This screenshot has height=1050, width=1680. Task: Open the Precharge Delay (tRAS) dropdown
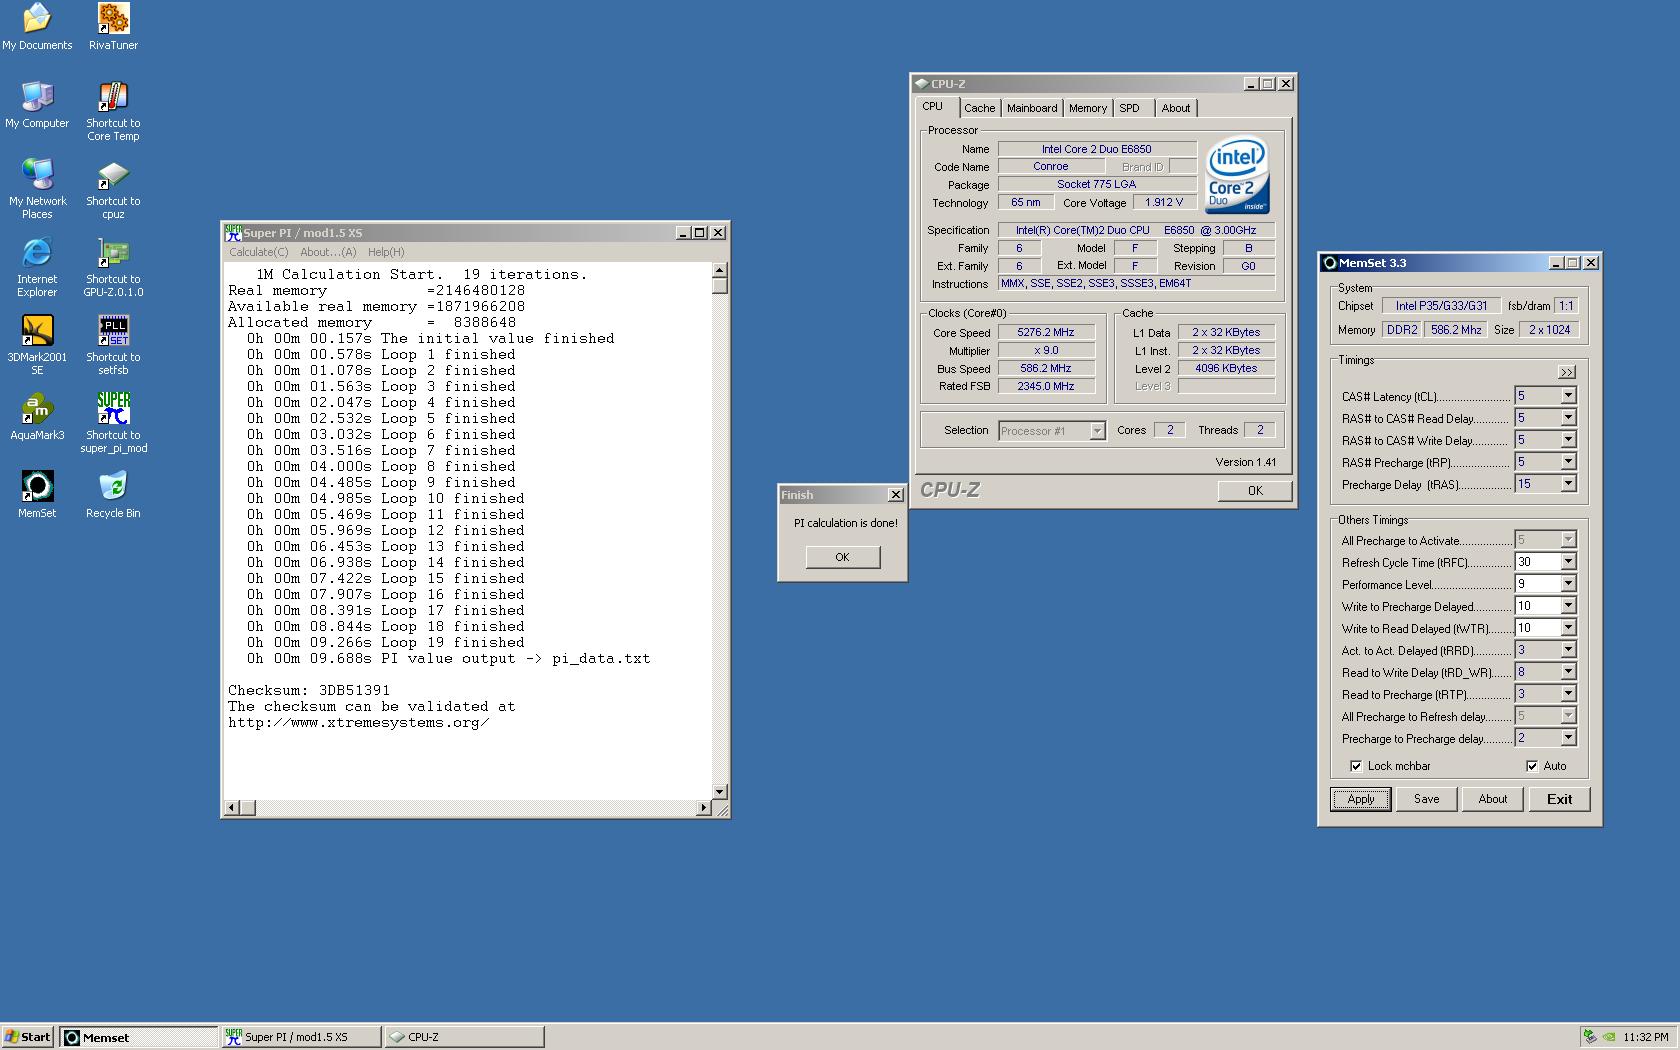click(x=1568, y=484)
